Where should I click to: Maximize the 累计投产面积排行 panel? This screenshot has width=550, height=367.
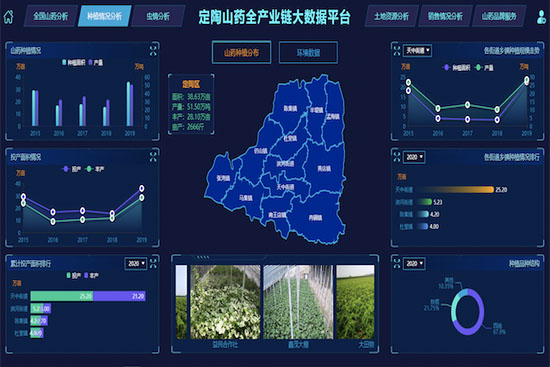pos(153,263)
